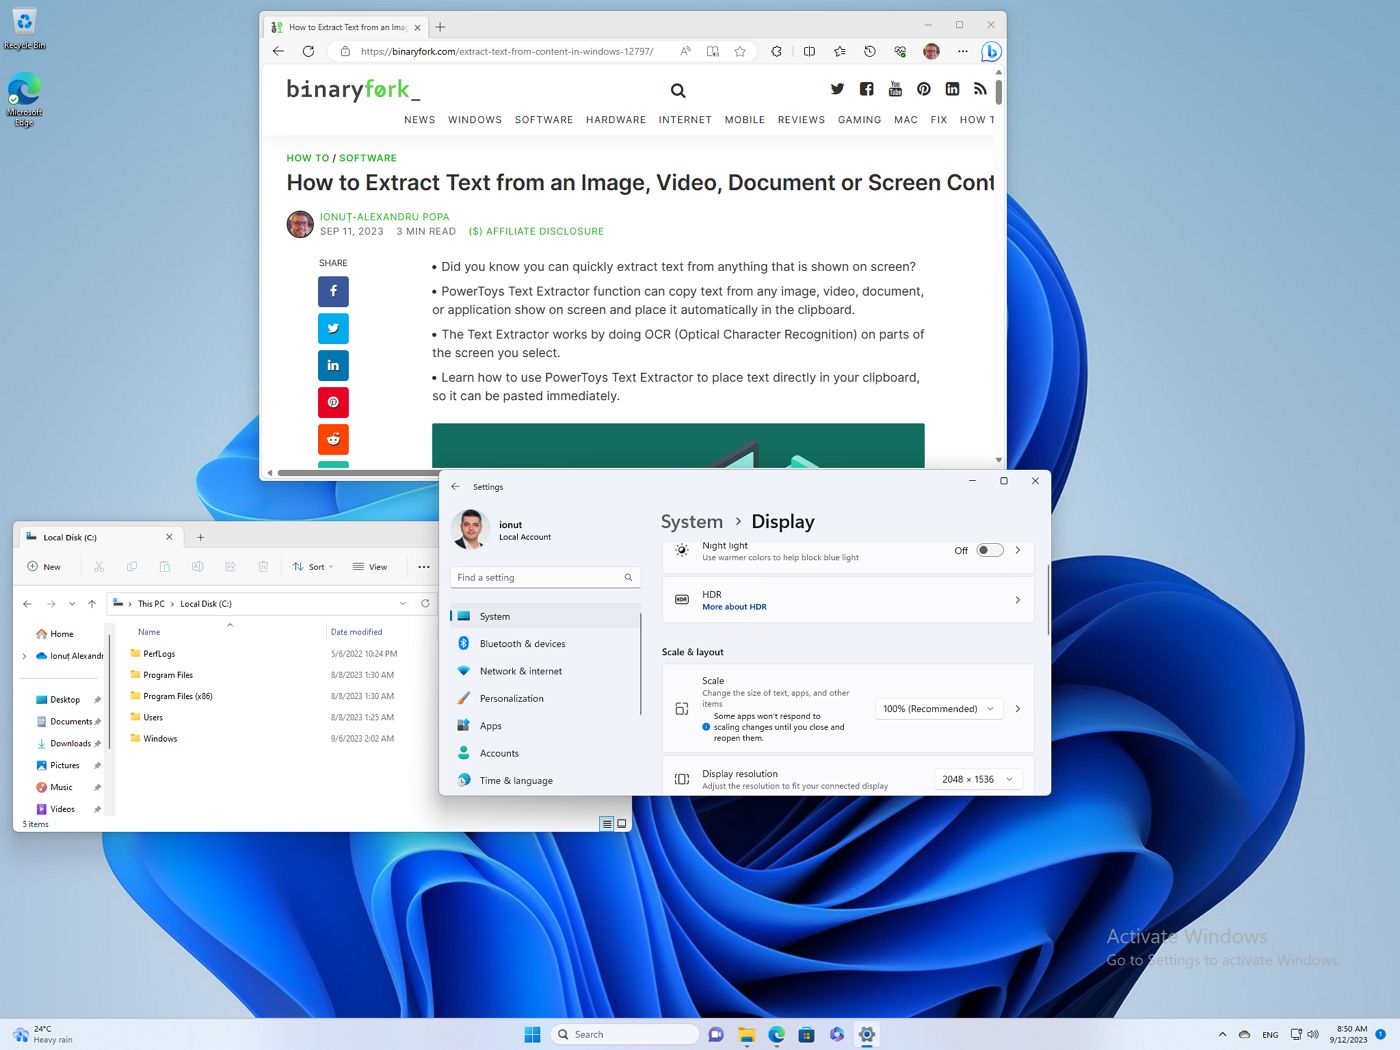
Task: Open the Scale percentage dropdown
Action: pyautogui.click(x=938, y=708)
